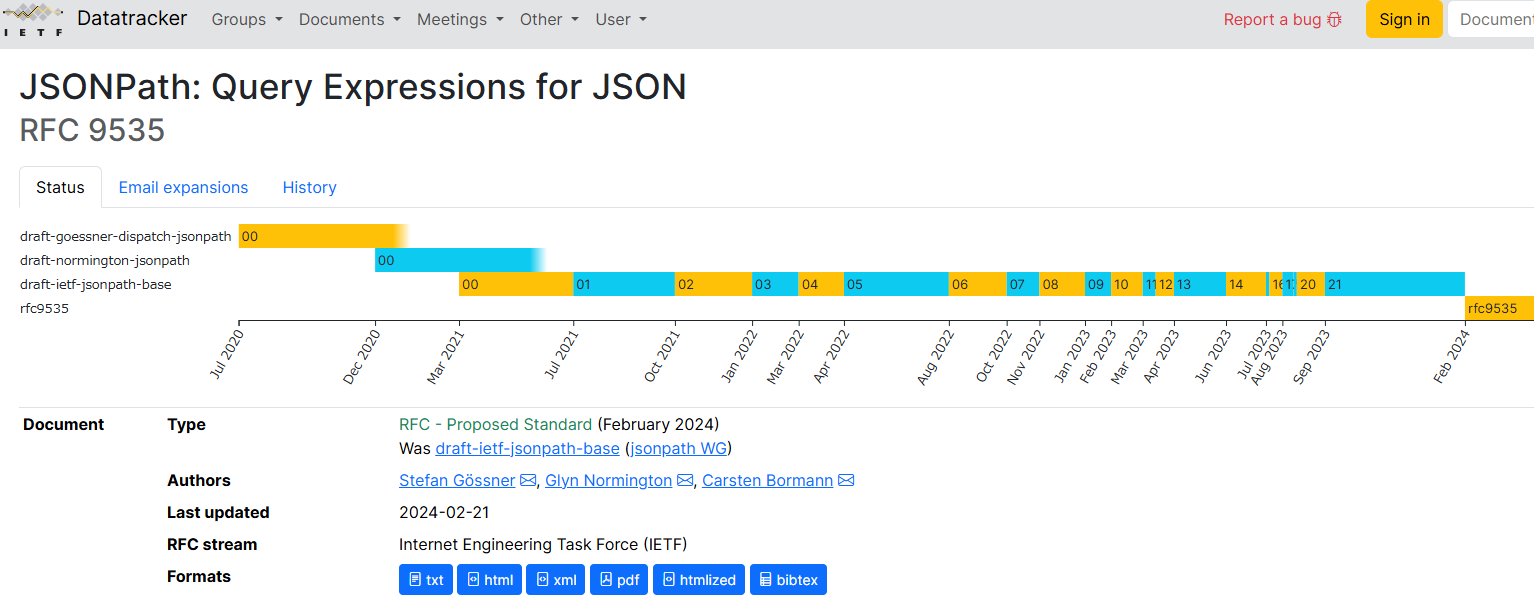
Task: Select draft-ietf-jsonpath-base revision 02 bar
Action: (713, 284)
